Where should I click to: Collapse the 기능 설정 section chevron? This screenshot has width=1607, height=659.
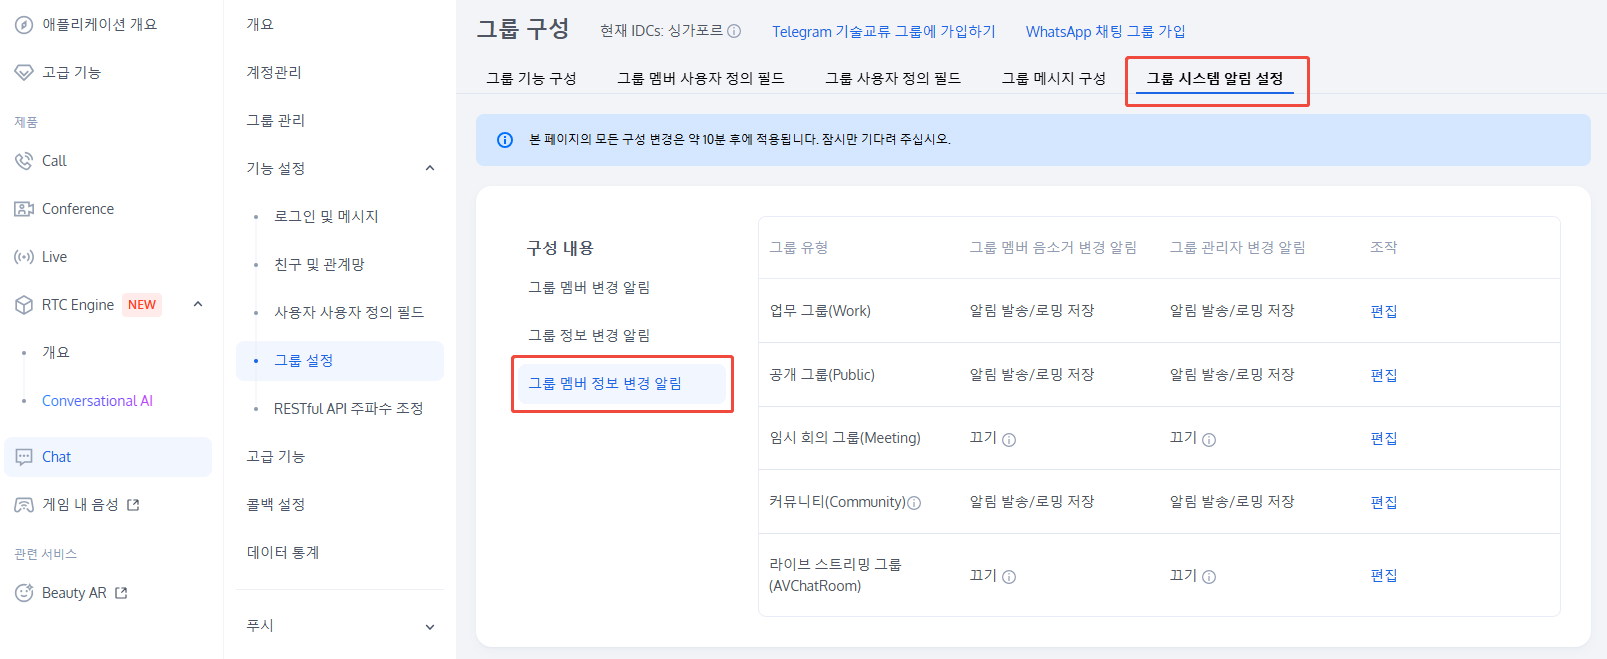[x=430, y=168]
